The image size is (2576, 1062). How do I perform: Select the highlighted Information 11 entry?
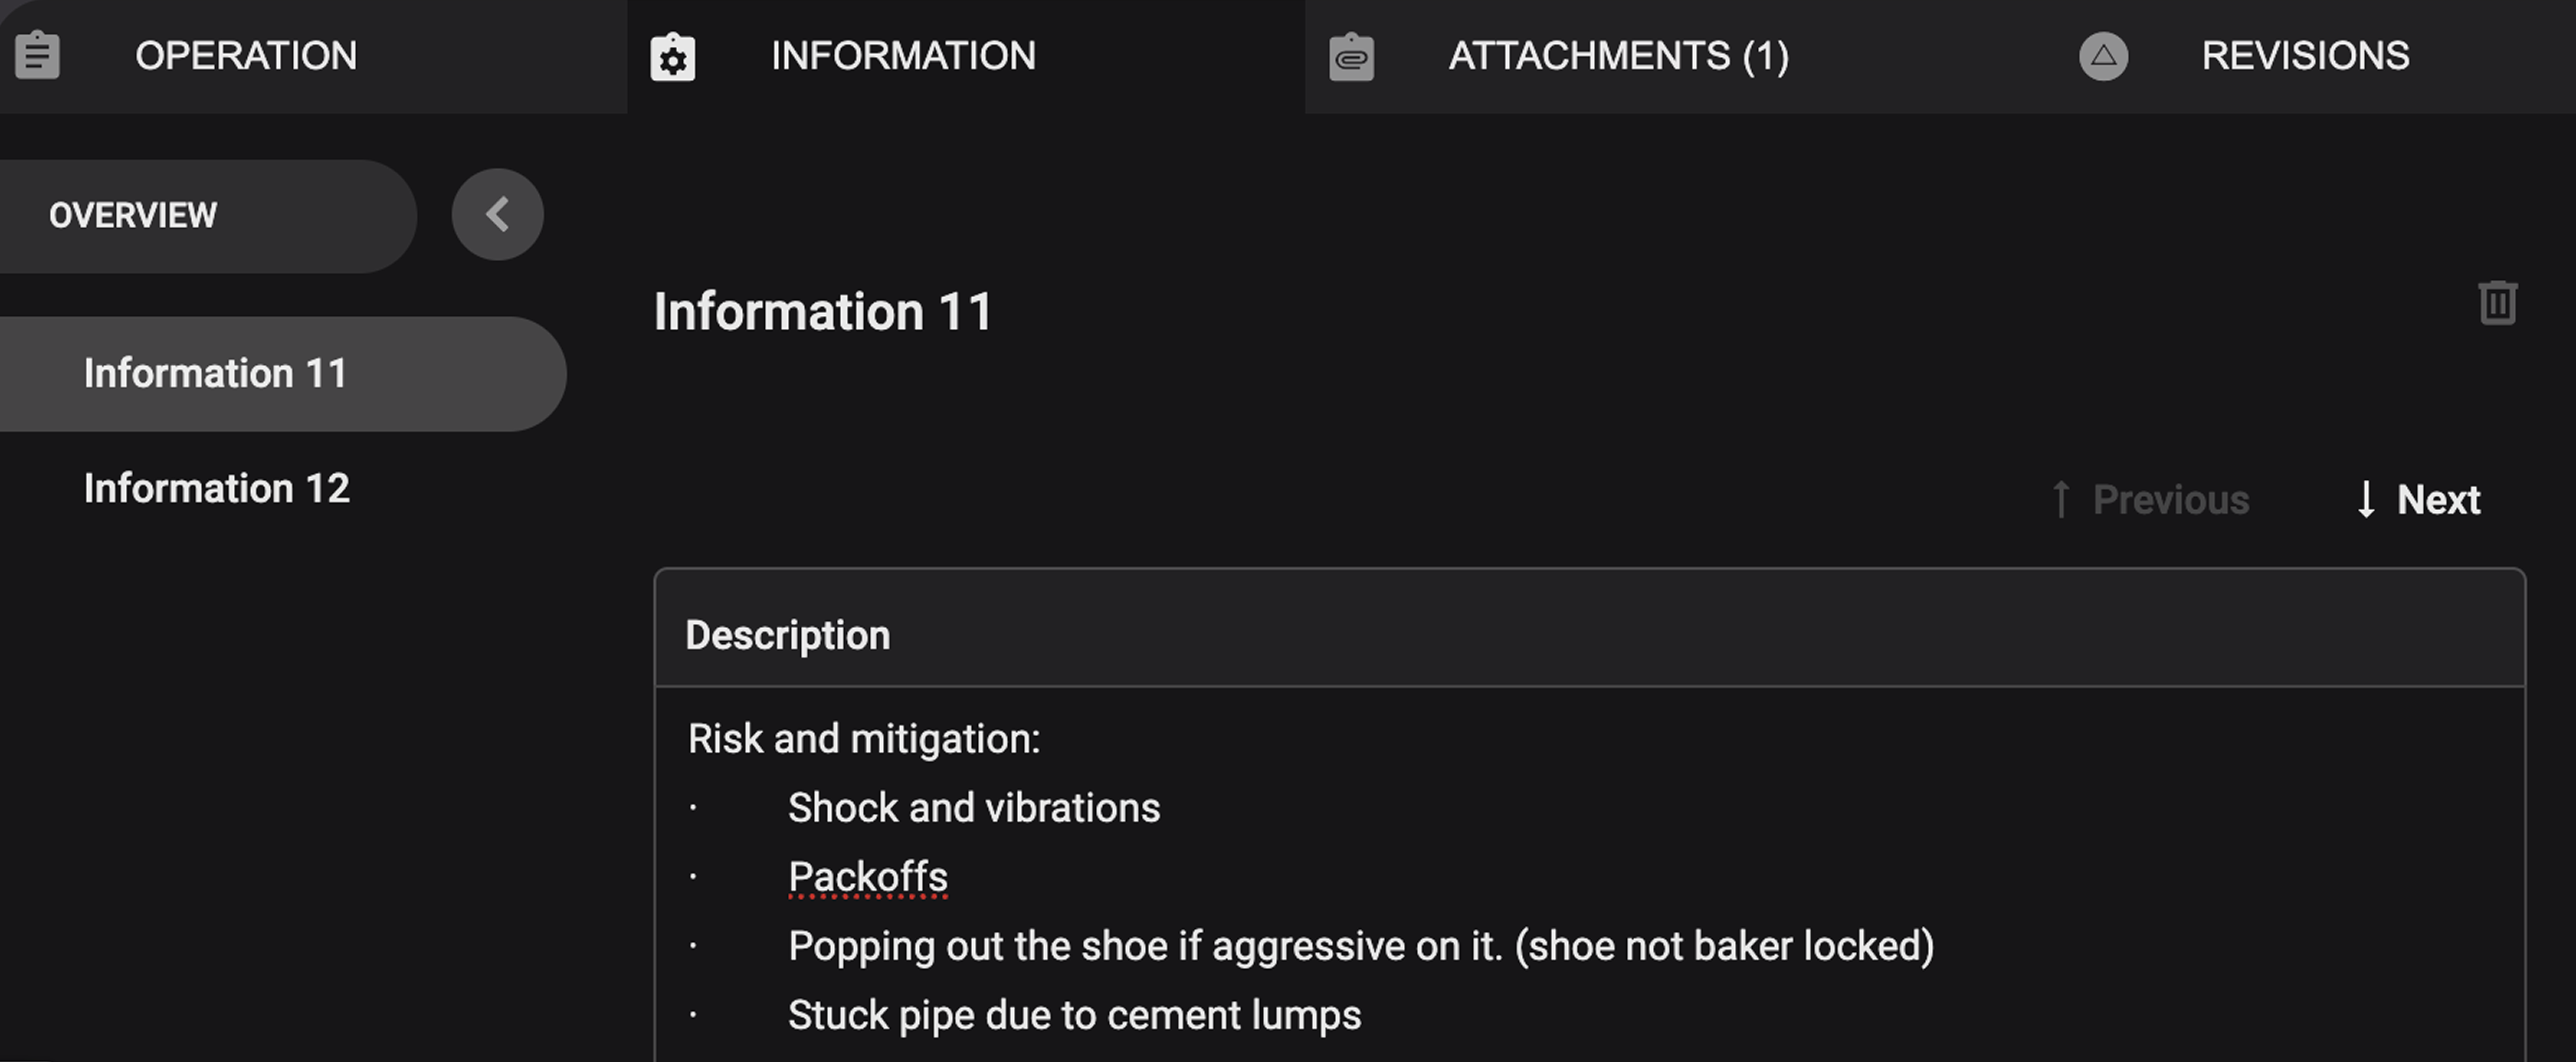point(216,373)
